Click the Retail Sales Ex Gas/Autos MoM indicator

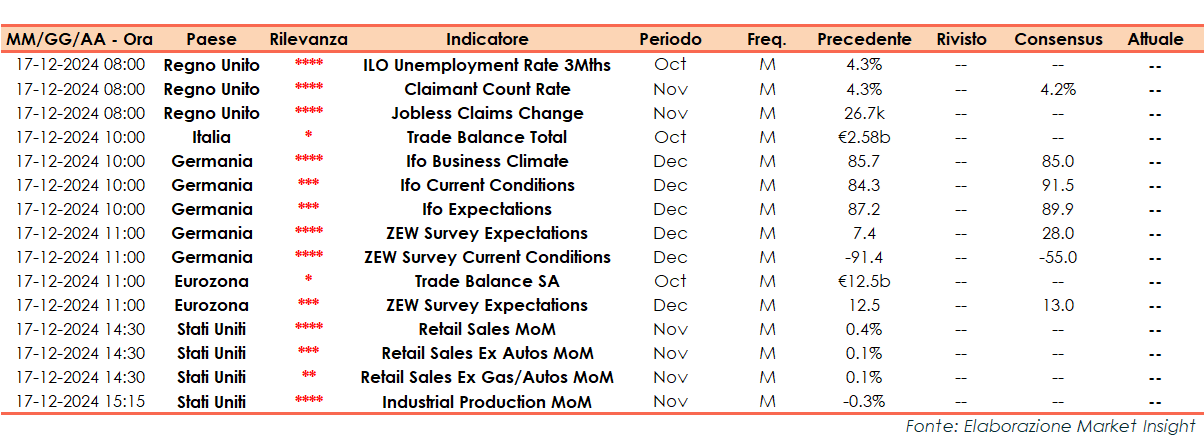487,378
